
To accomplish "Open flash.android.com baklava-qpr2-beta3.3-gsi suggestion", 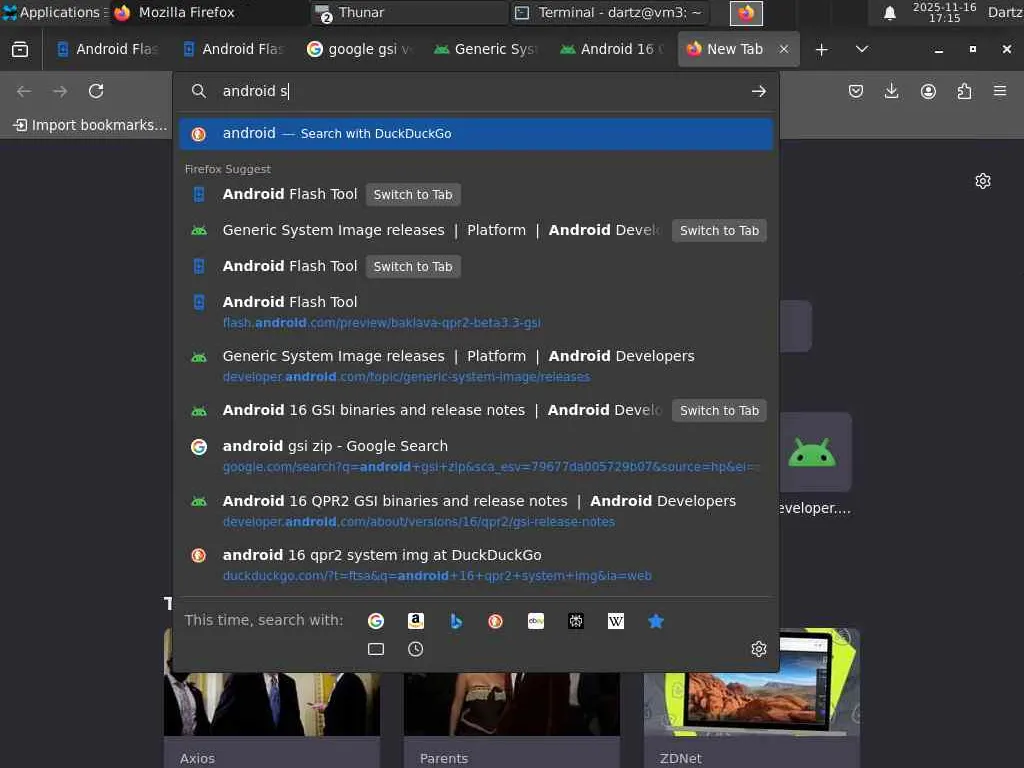I will point(476,312).
